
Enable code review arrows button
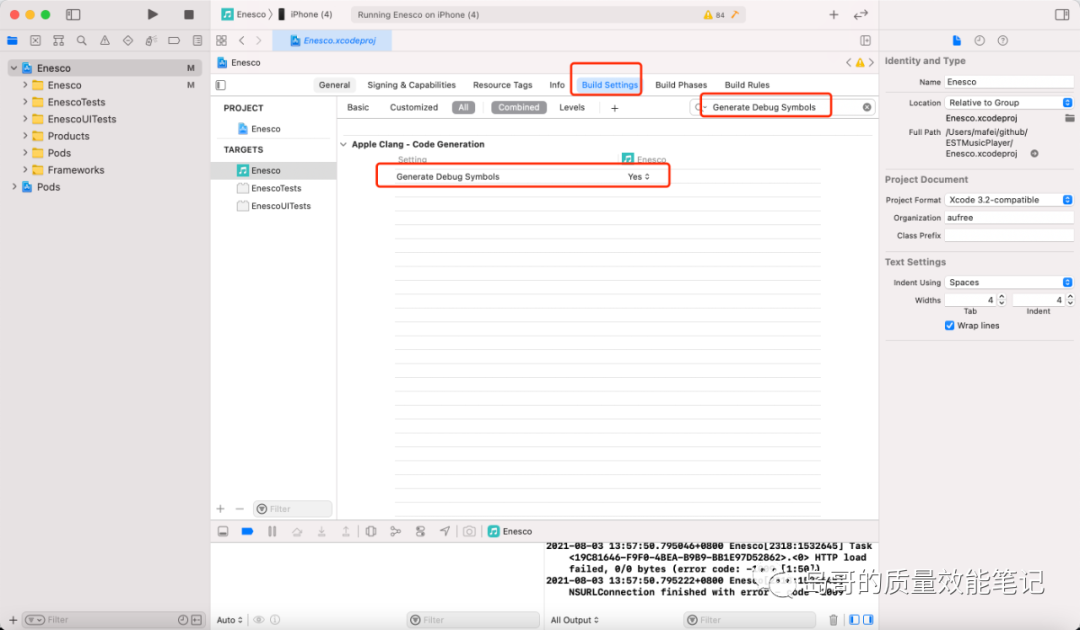tap(861, 14)
